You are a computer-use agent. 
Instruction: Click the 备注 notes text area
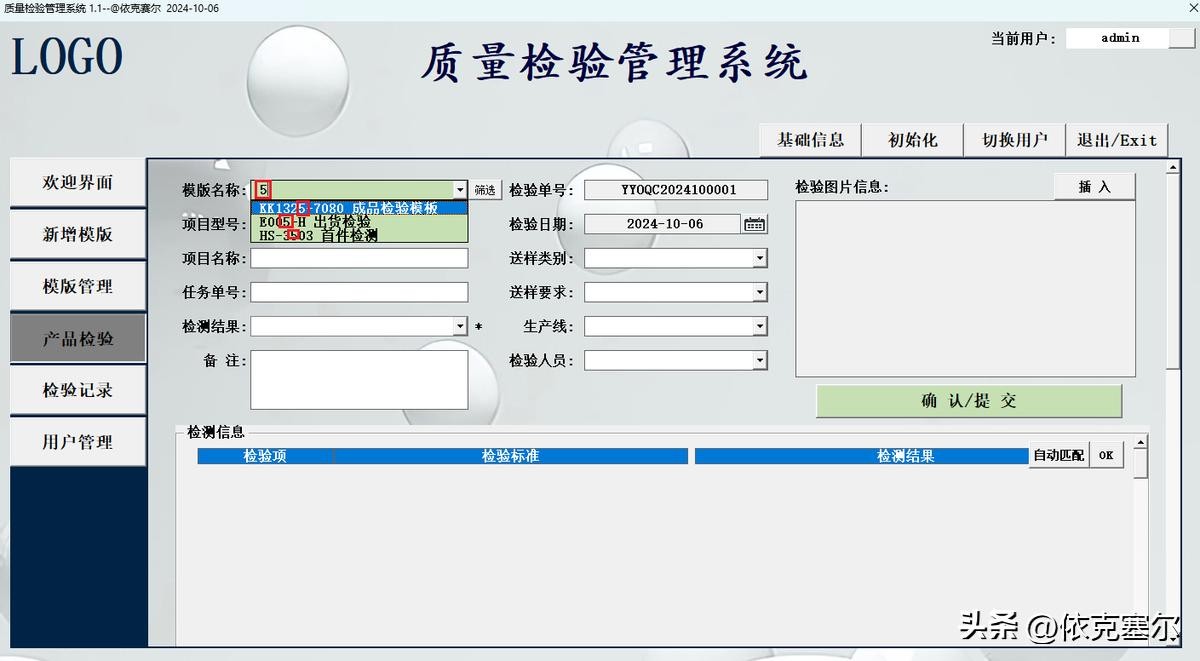[x=359, y=379]
